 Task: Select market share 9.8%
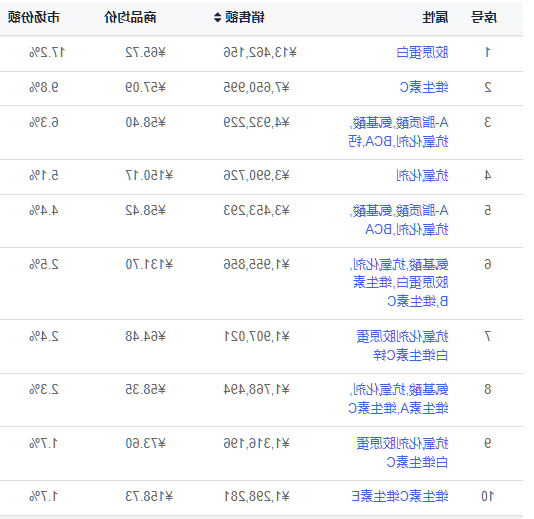click(44, 88)
